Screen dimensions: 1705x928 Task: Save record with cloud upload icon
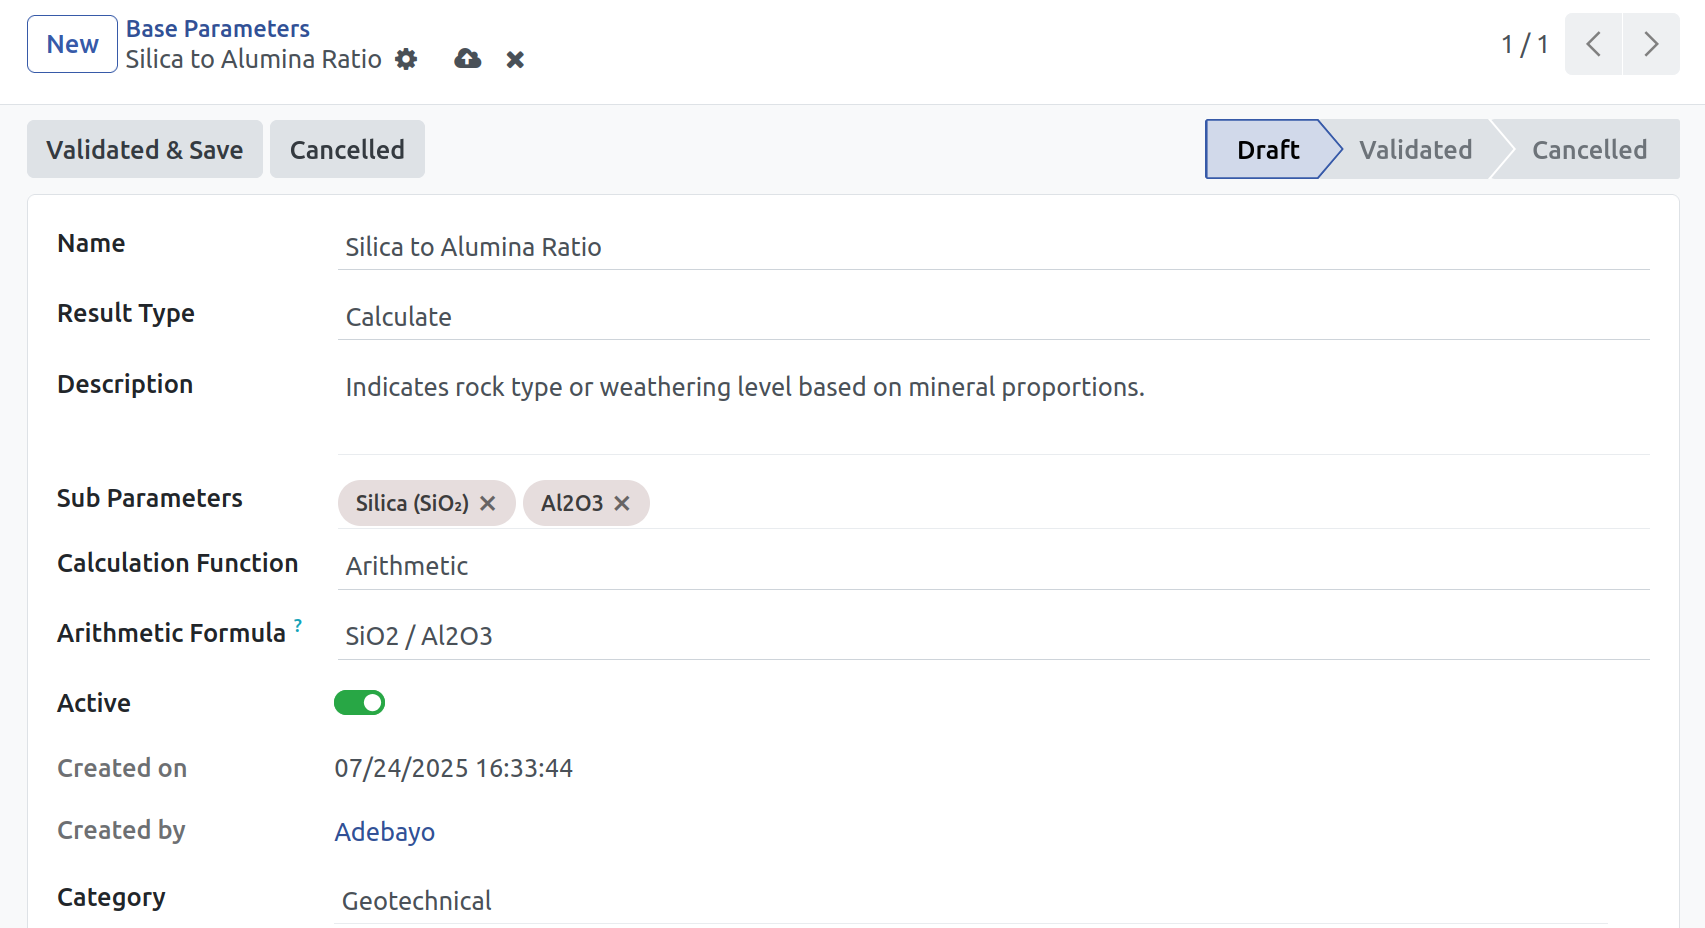click(x=467, y=59)
